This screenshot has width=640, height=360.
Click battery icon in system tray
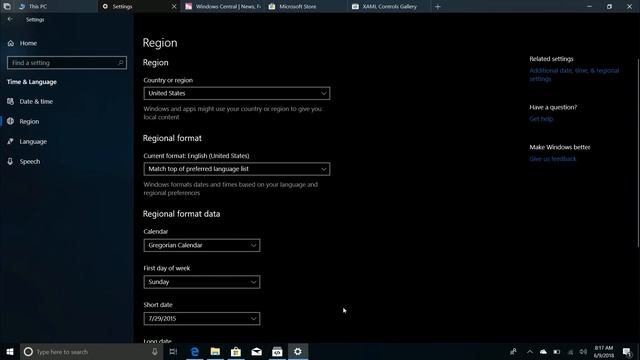pyautogui.click(x=557, y=351)
